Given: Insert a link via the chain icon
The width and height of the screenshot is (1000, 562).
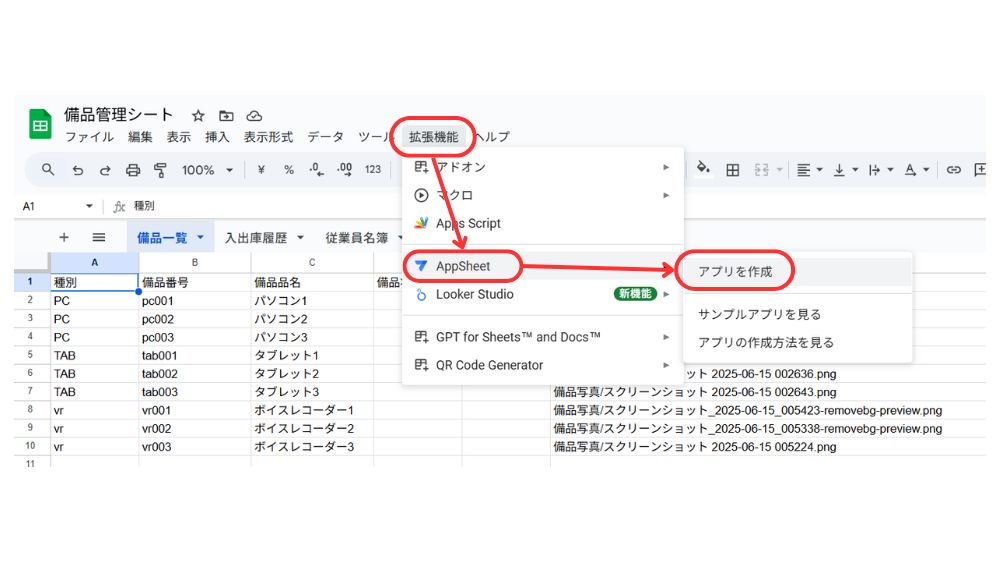Looking at the screenshot, I should [x=953, y=170].
